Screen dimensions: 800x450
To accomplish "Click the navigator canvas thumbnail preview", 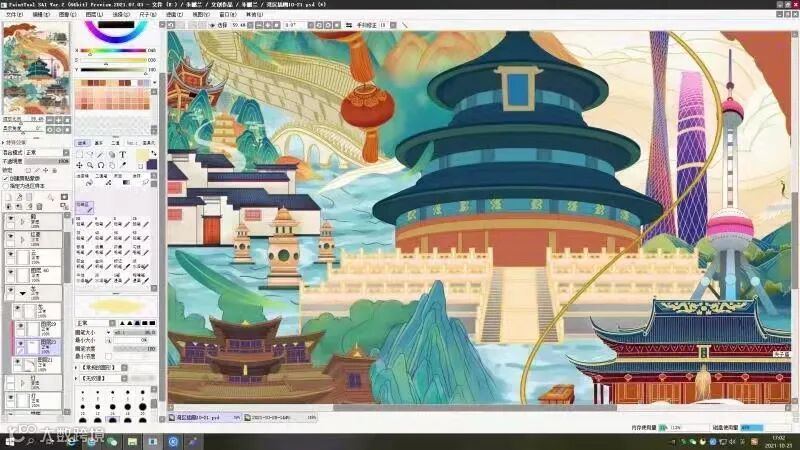I will coord(36,69).
